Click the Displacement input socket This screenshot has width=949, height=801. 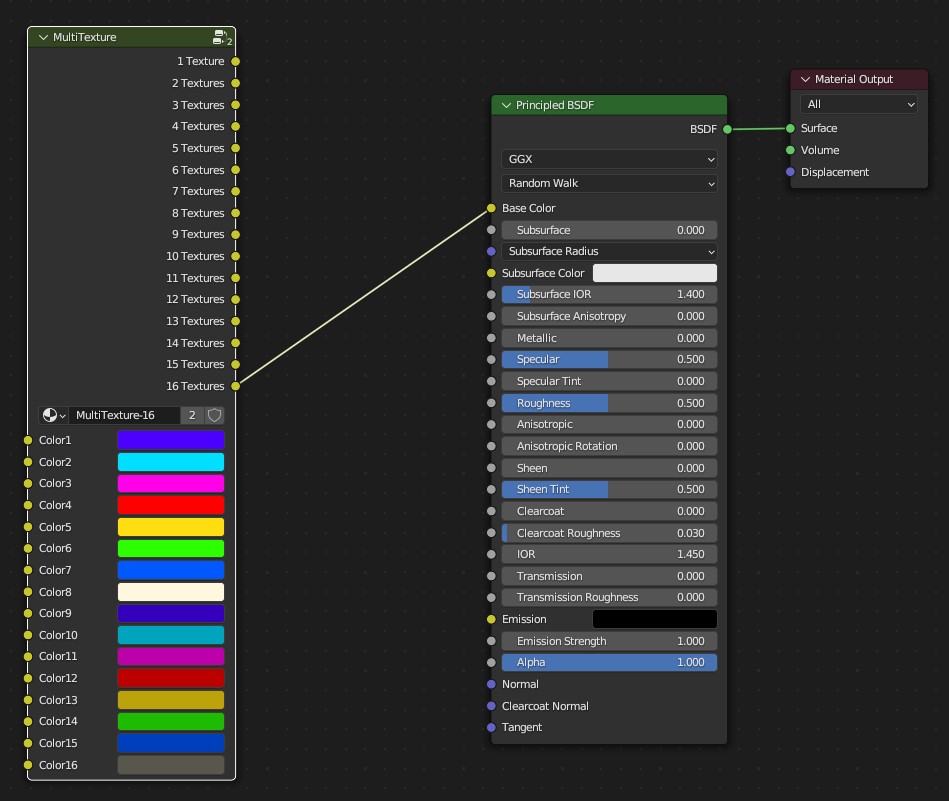[x=790, y=172]
